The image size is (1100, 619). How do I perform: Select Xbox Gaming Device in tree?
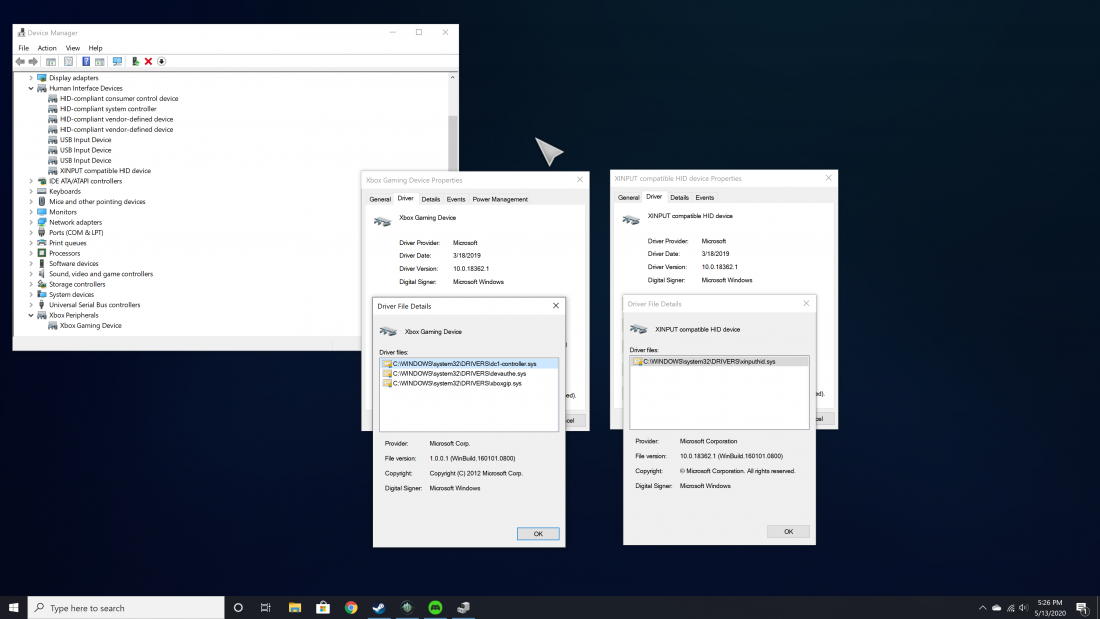90,326
